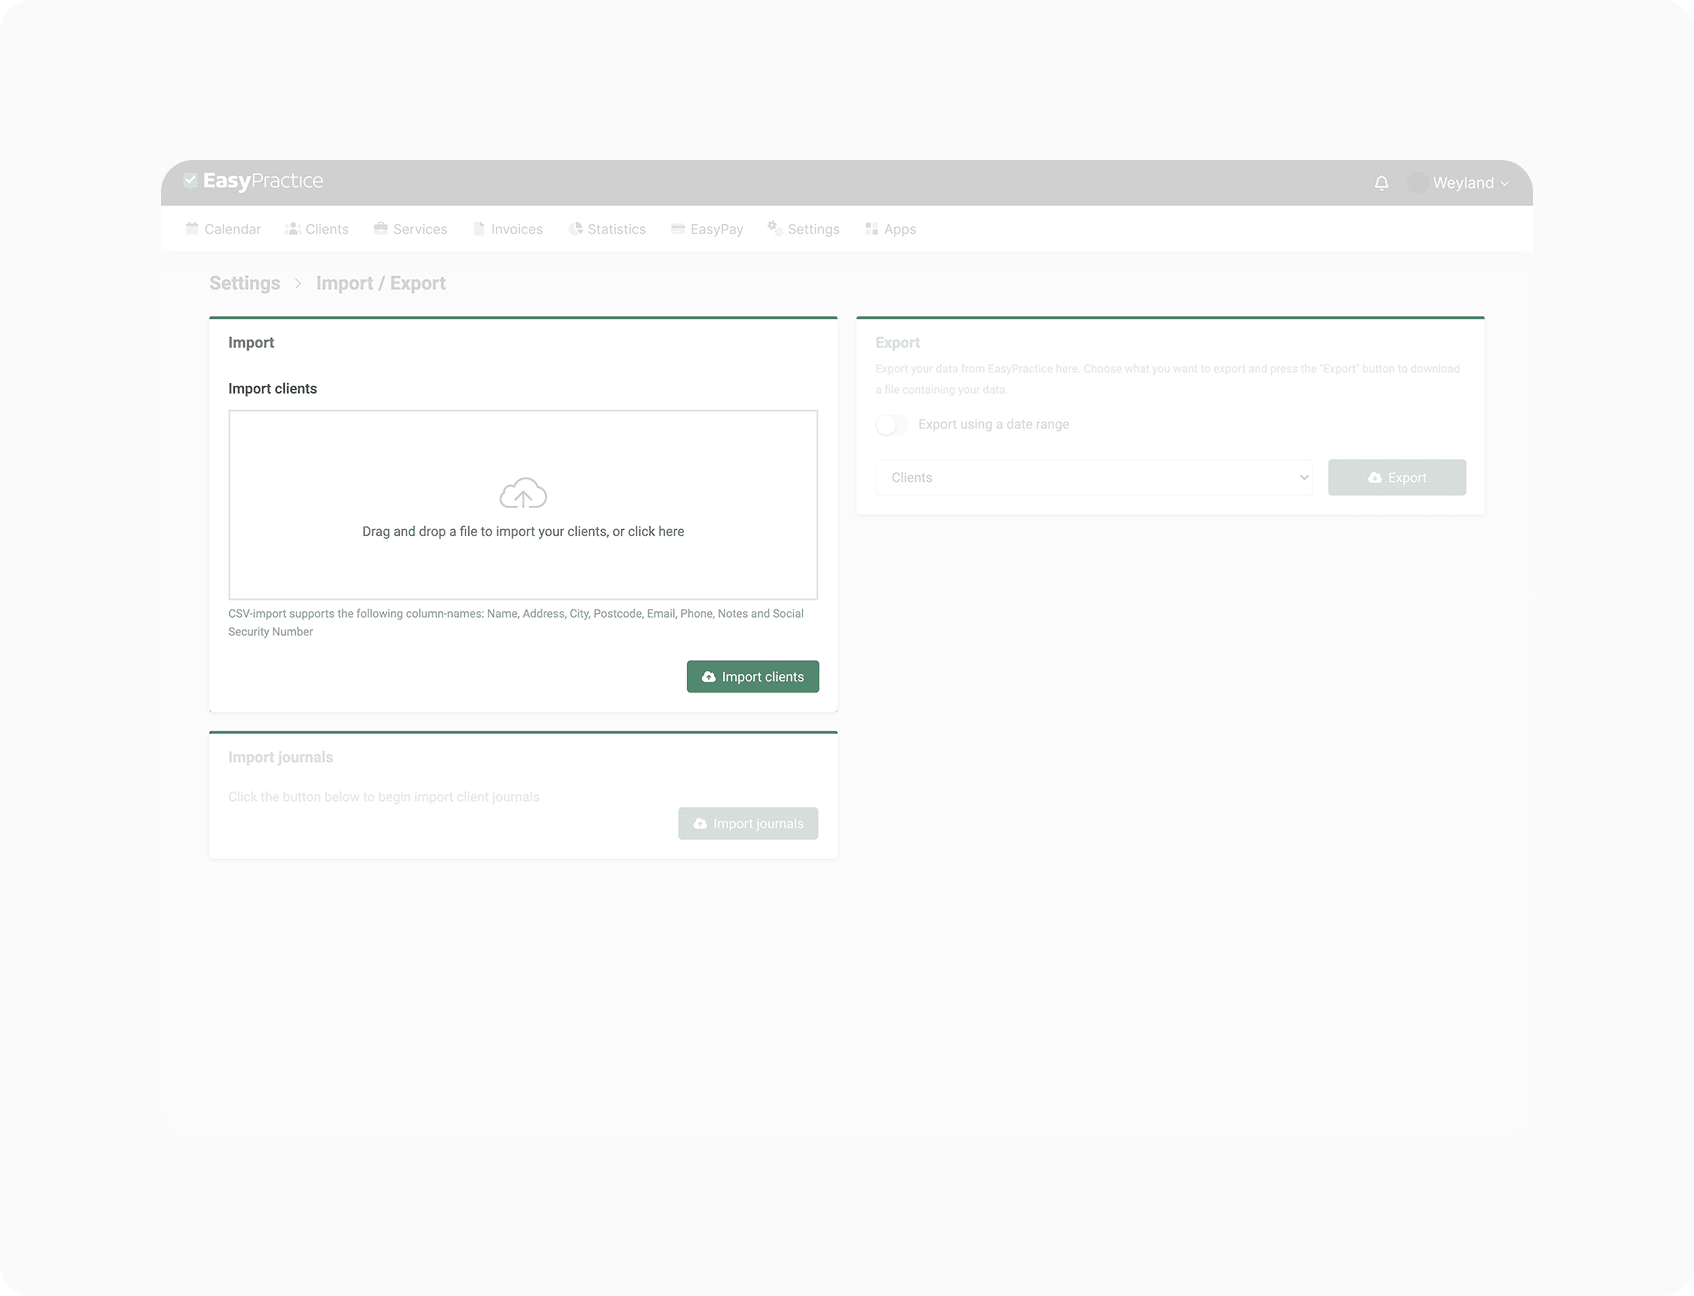Click the Statistics pie chart icon
The image size is (1694, 1296).
(575, 229)
